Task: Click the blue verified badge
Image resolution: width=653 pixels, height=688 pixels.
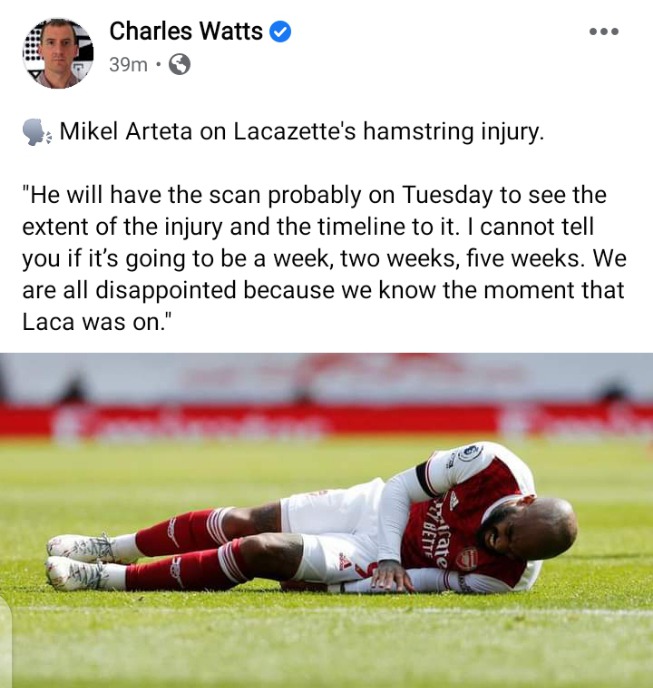Action: click(280, 32)
